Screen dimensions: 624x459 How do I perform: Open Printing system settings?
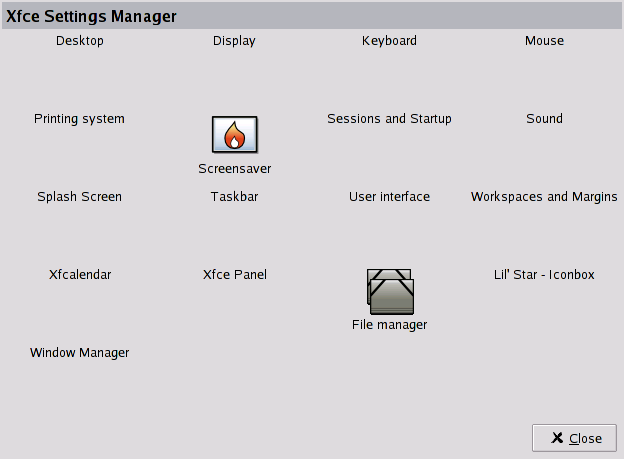[80, 119]
